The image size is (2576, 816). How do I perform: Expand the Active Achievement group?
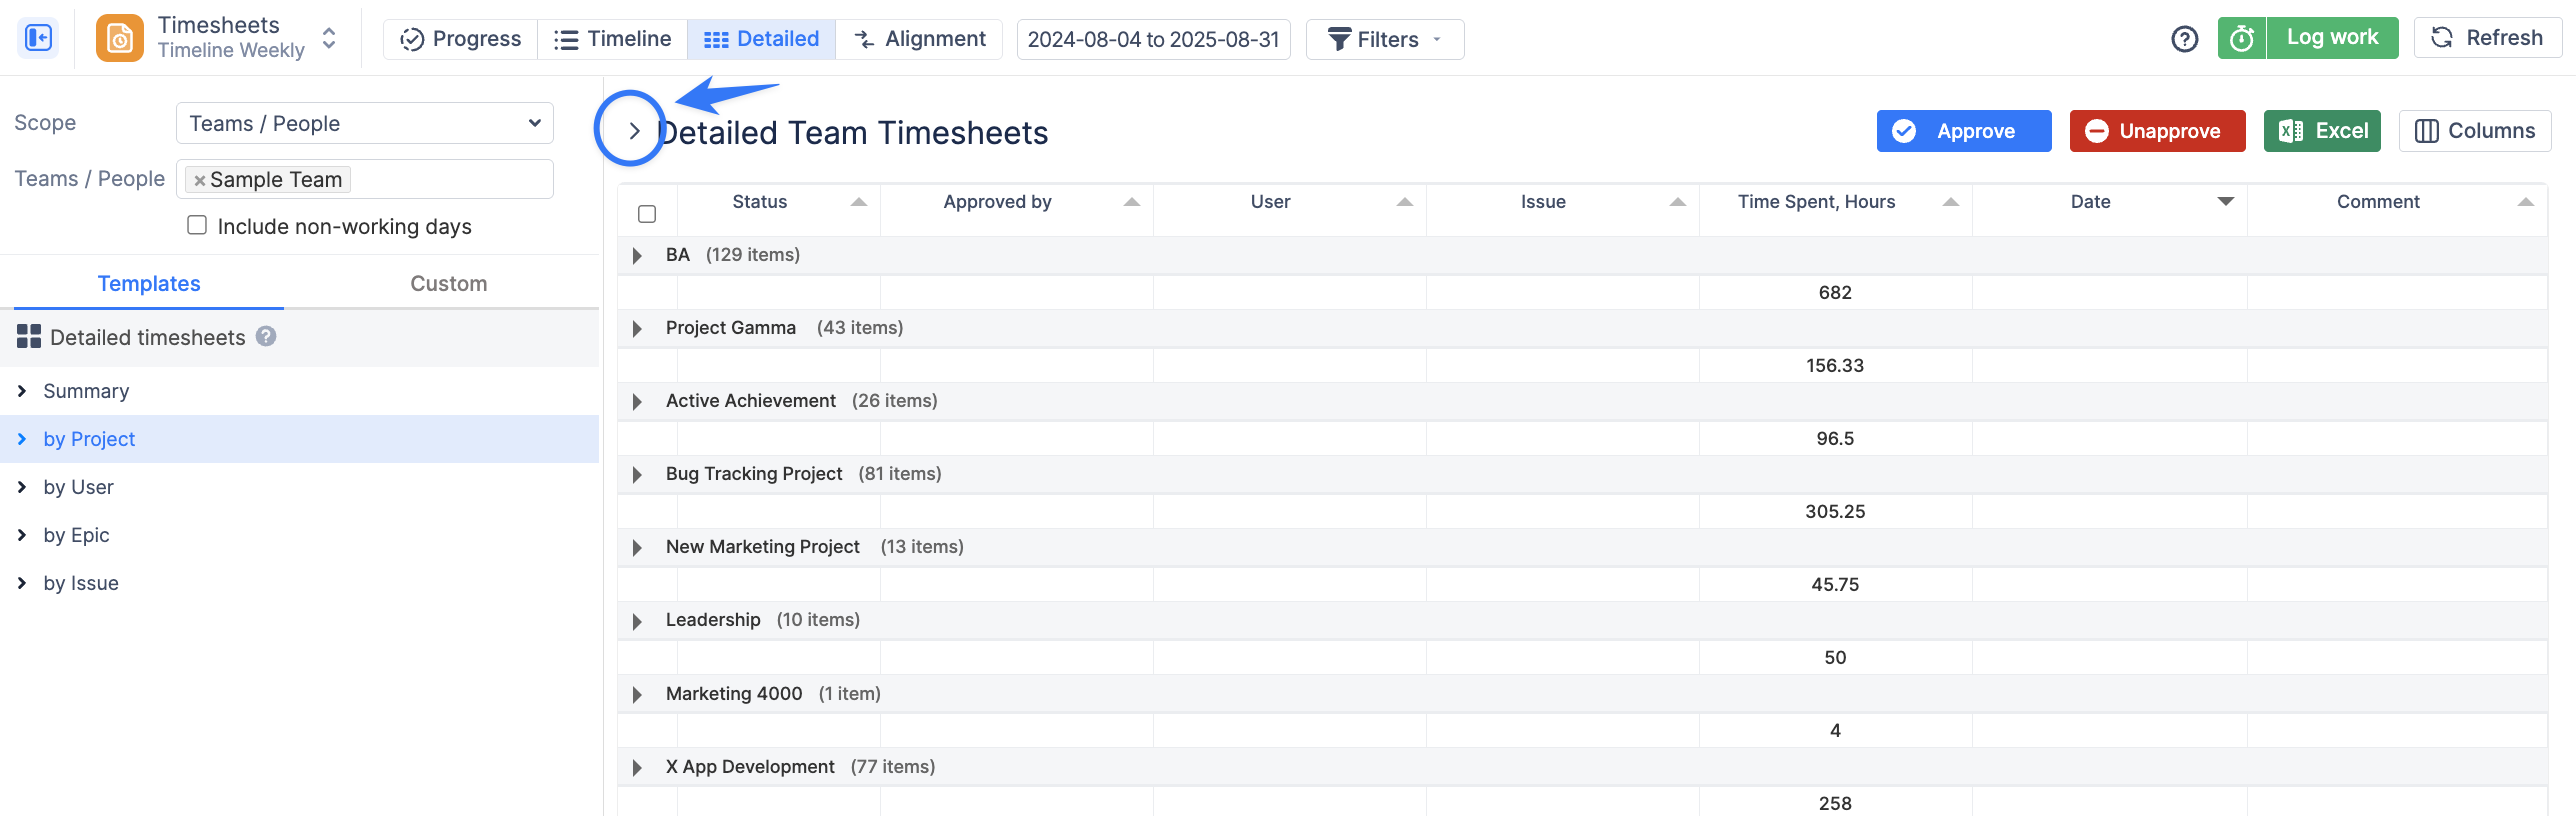tap(637, 402)
